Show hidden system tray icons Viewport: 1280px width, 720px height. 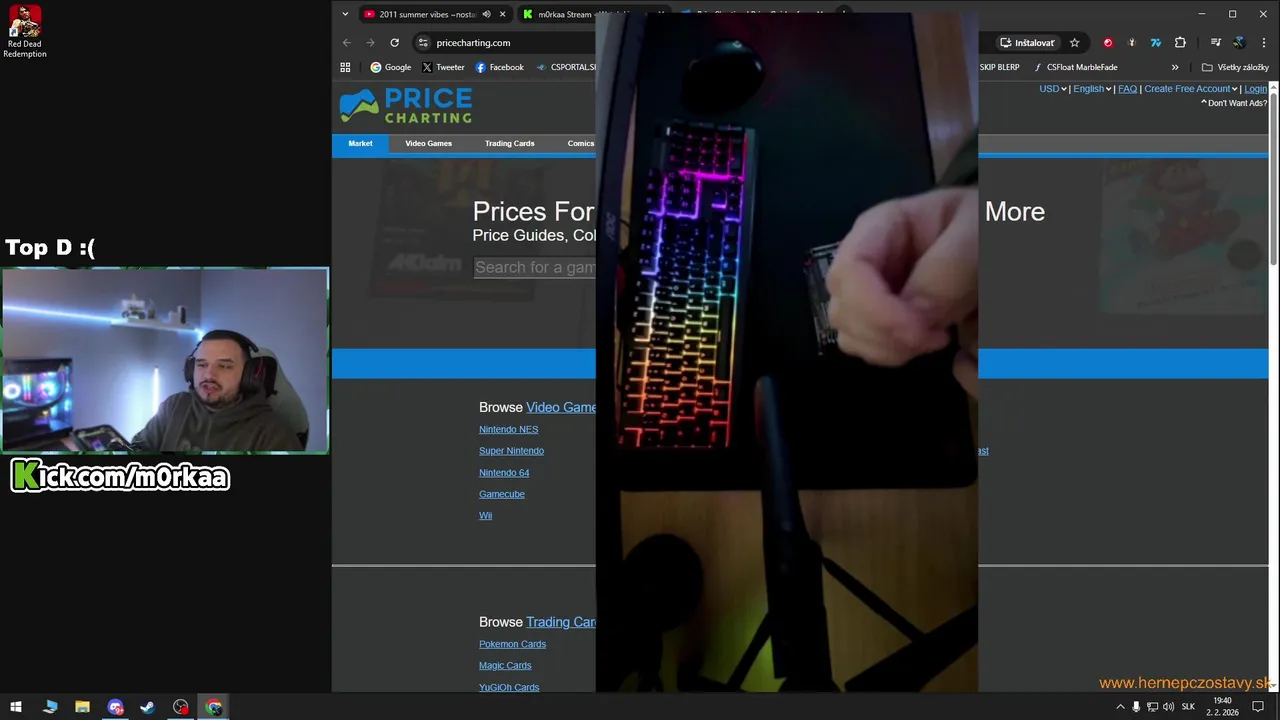1120,707
